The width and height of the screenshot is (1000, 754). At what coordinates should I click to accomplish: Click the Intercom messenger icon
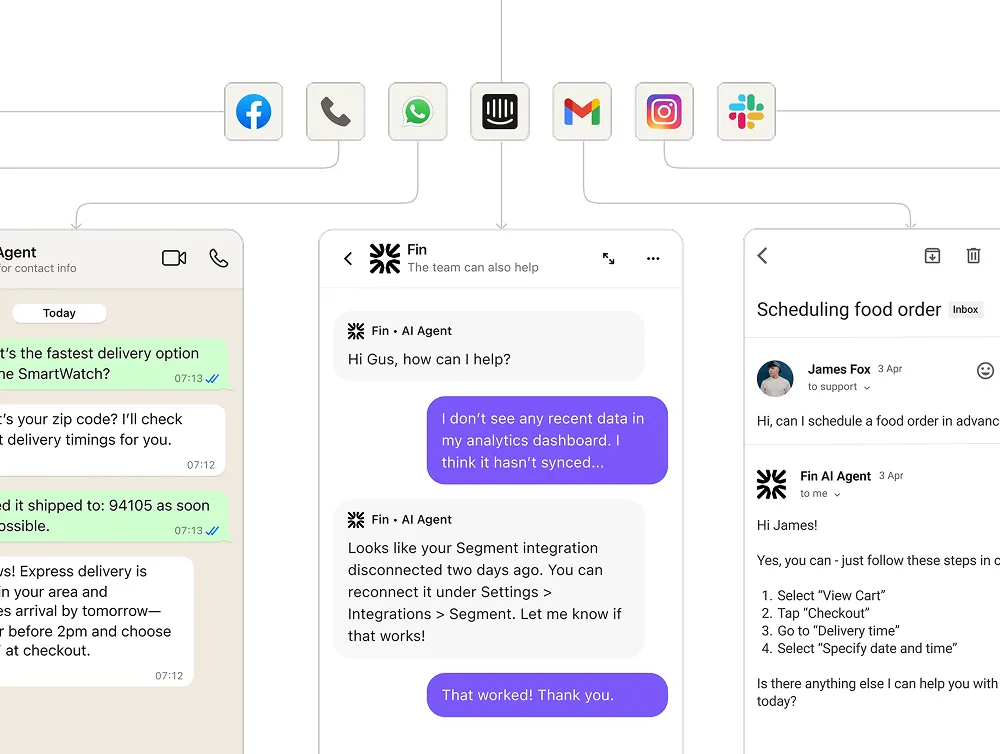(x=500, y=112)
